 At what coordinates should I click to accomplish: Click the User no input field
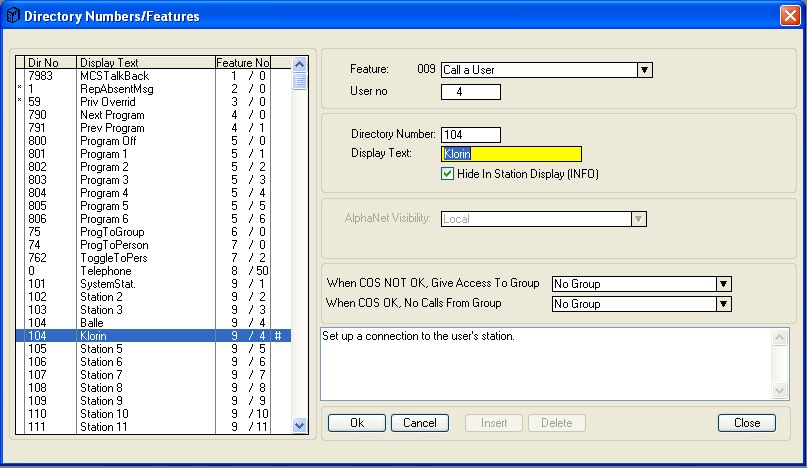click(x=470, y=92)
